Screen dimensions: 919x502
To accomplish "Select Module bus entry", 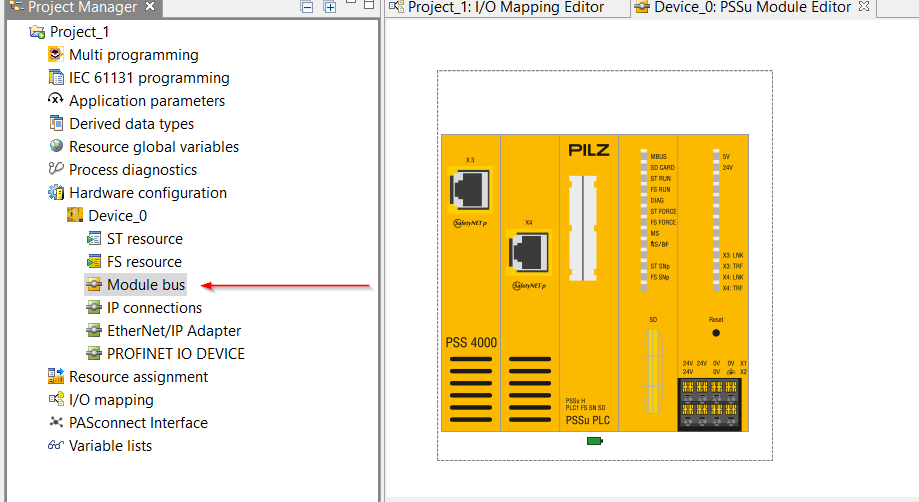I will click(146, 285).
